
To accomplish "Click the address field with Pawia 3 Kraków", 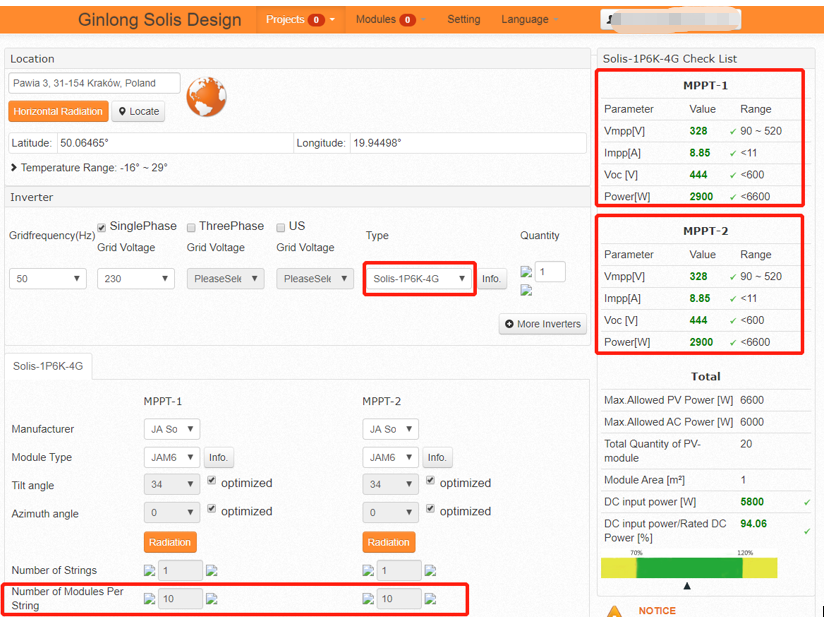I will pyautogui.click(x=94, y=83).
